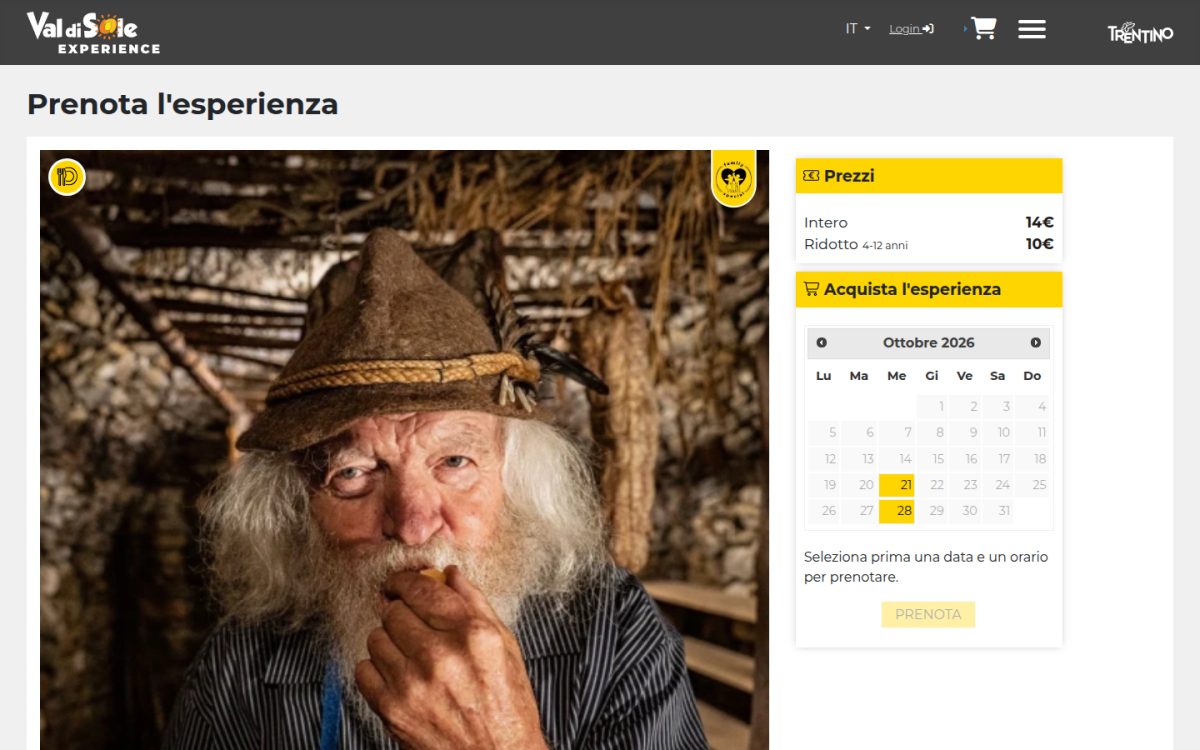
Task: Open the Val di Sole Experience logo
Action: [93, 32]
